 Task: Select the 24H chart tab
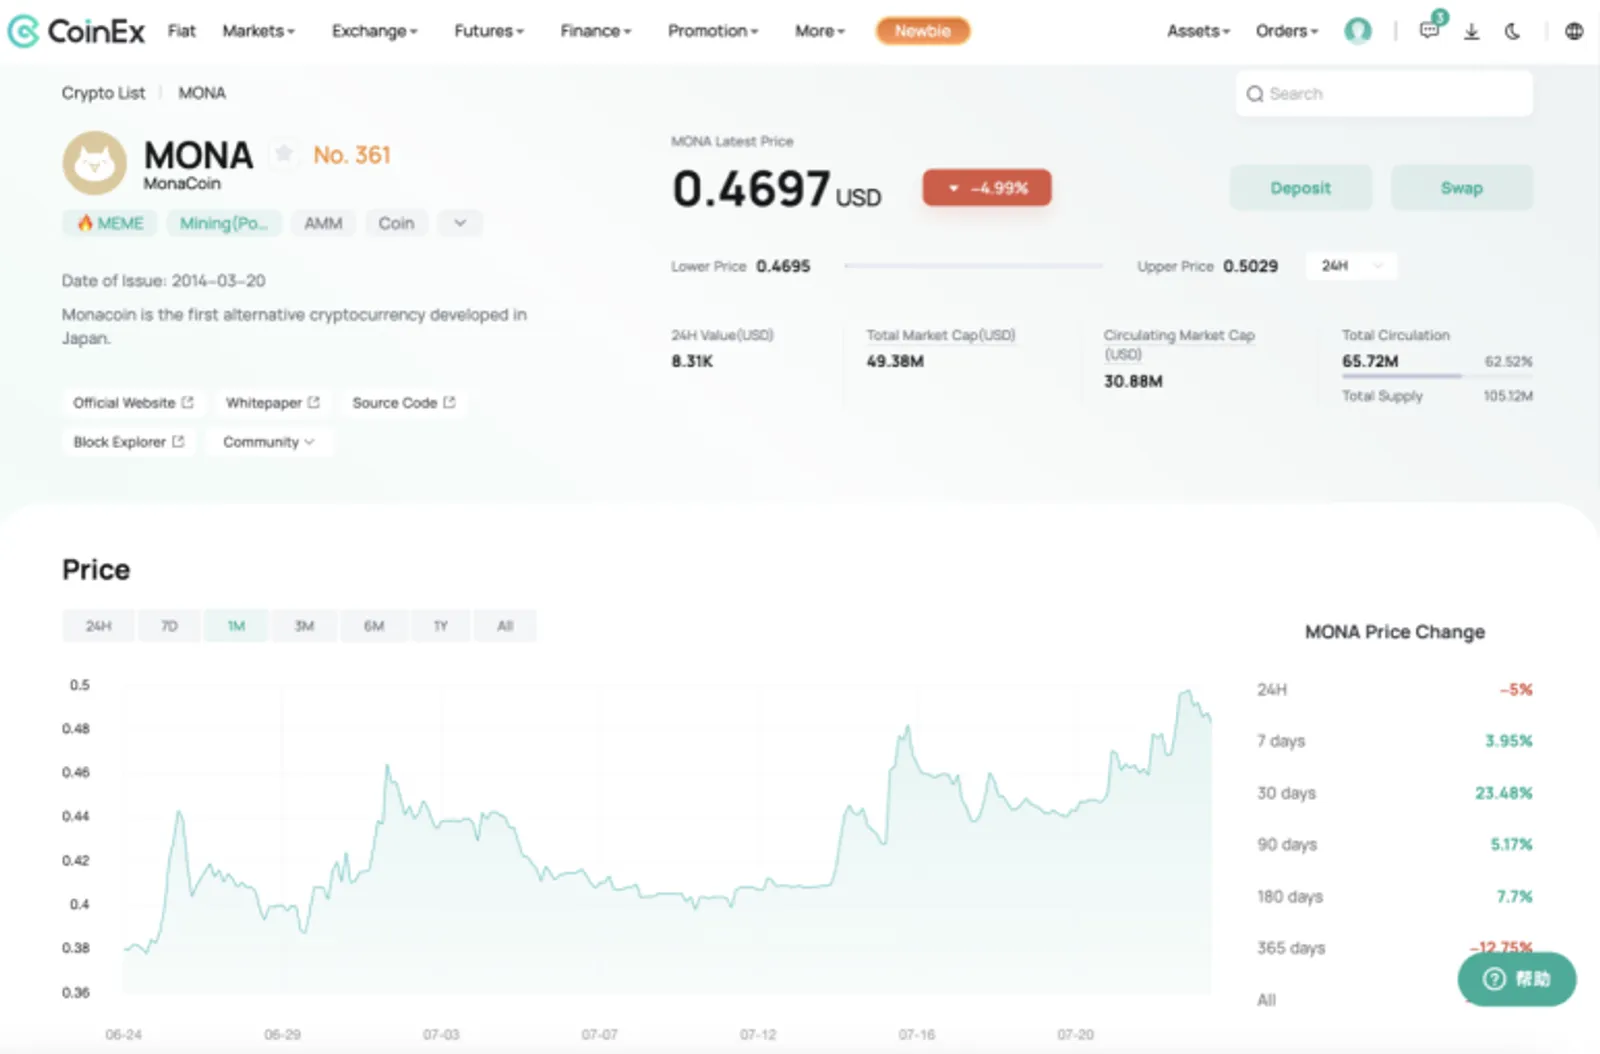(x=98, y=626)
